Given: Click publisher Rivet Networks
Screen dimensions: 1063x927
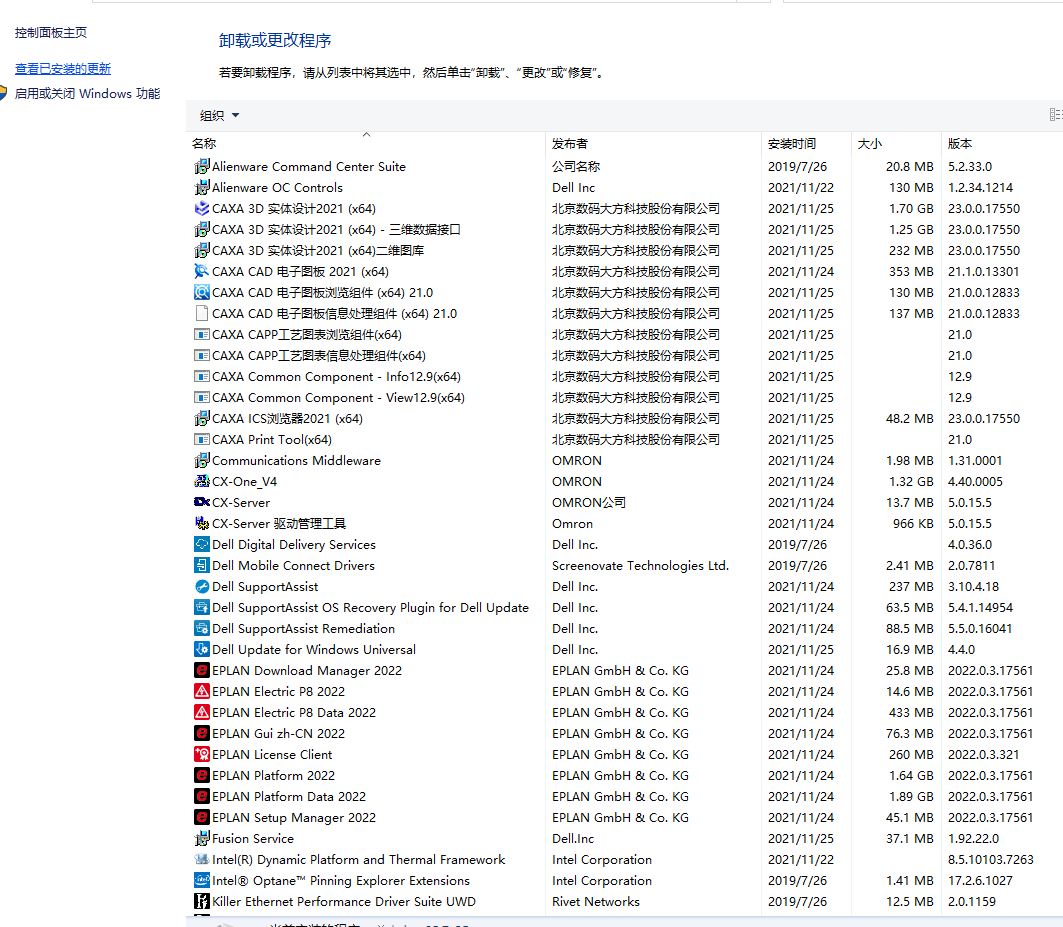Looking at the screenshot, I should (x=595, y=902).
